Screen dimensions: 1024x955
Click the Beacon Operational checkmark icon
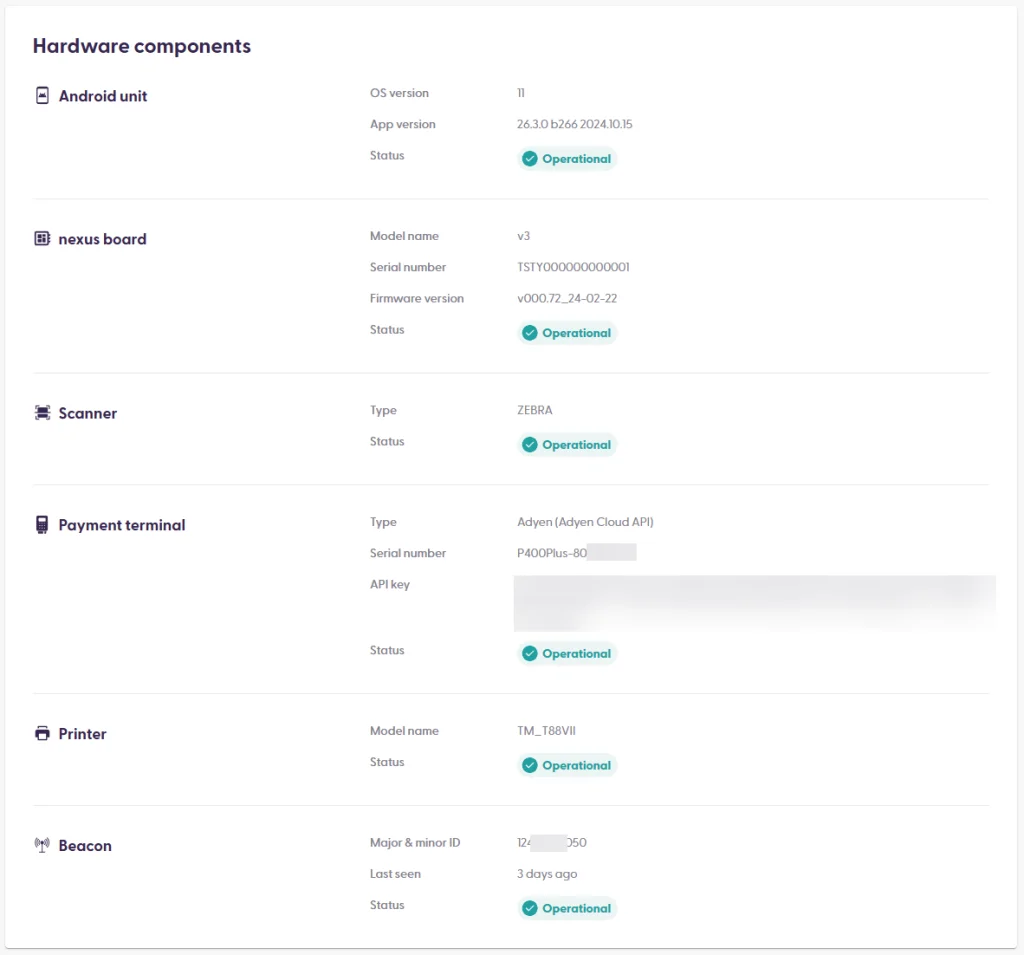pos(530,908)
